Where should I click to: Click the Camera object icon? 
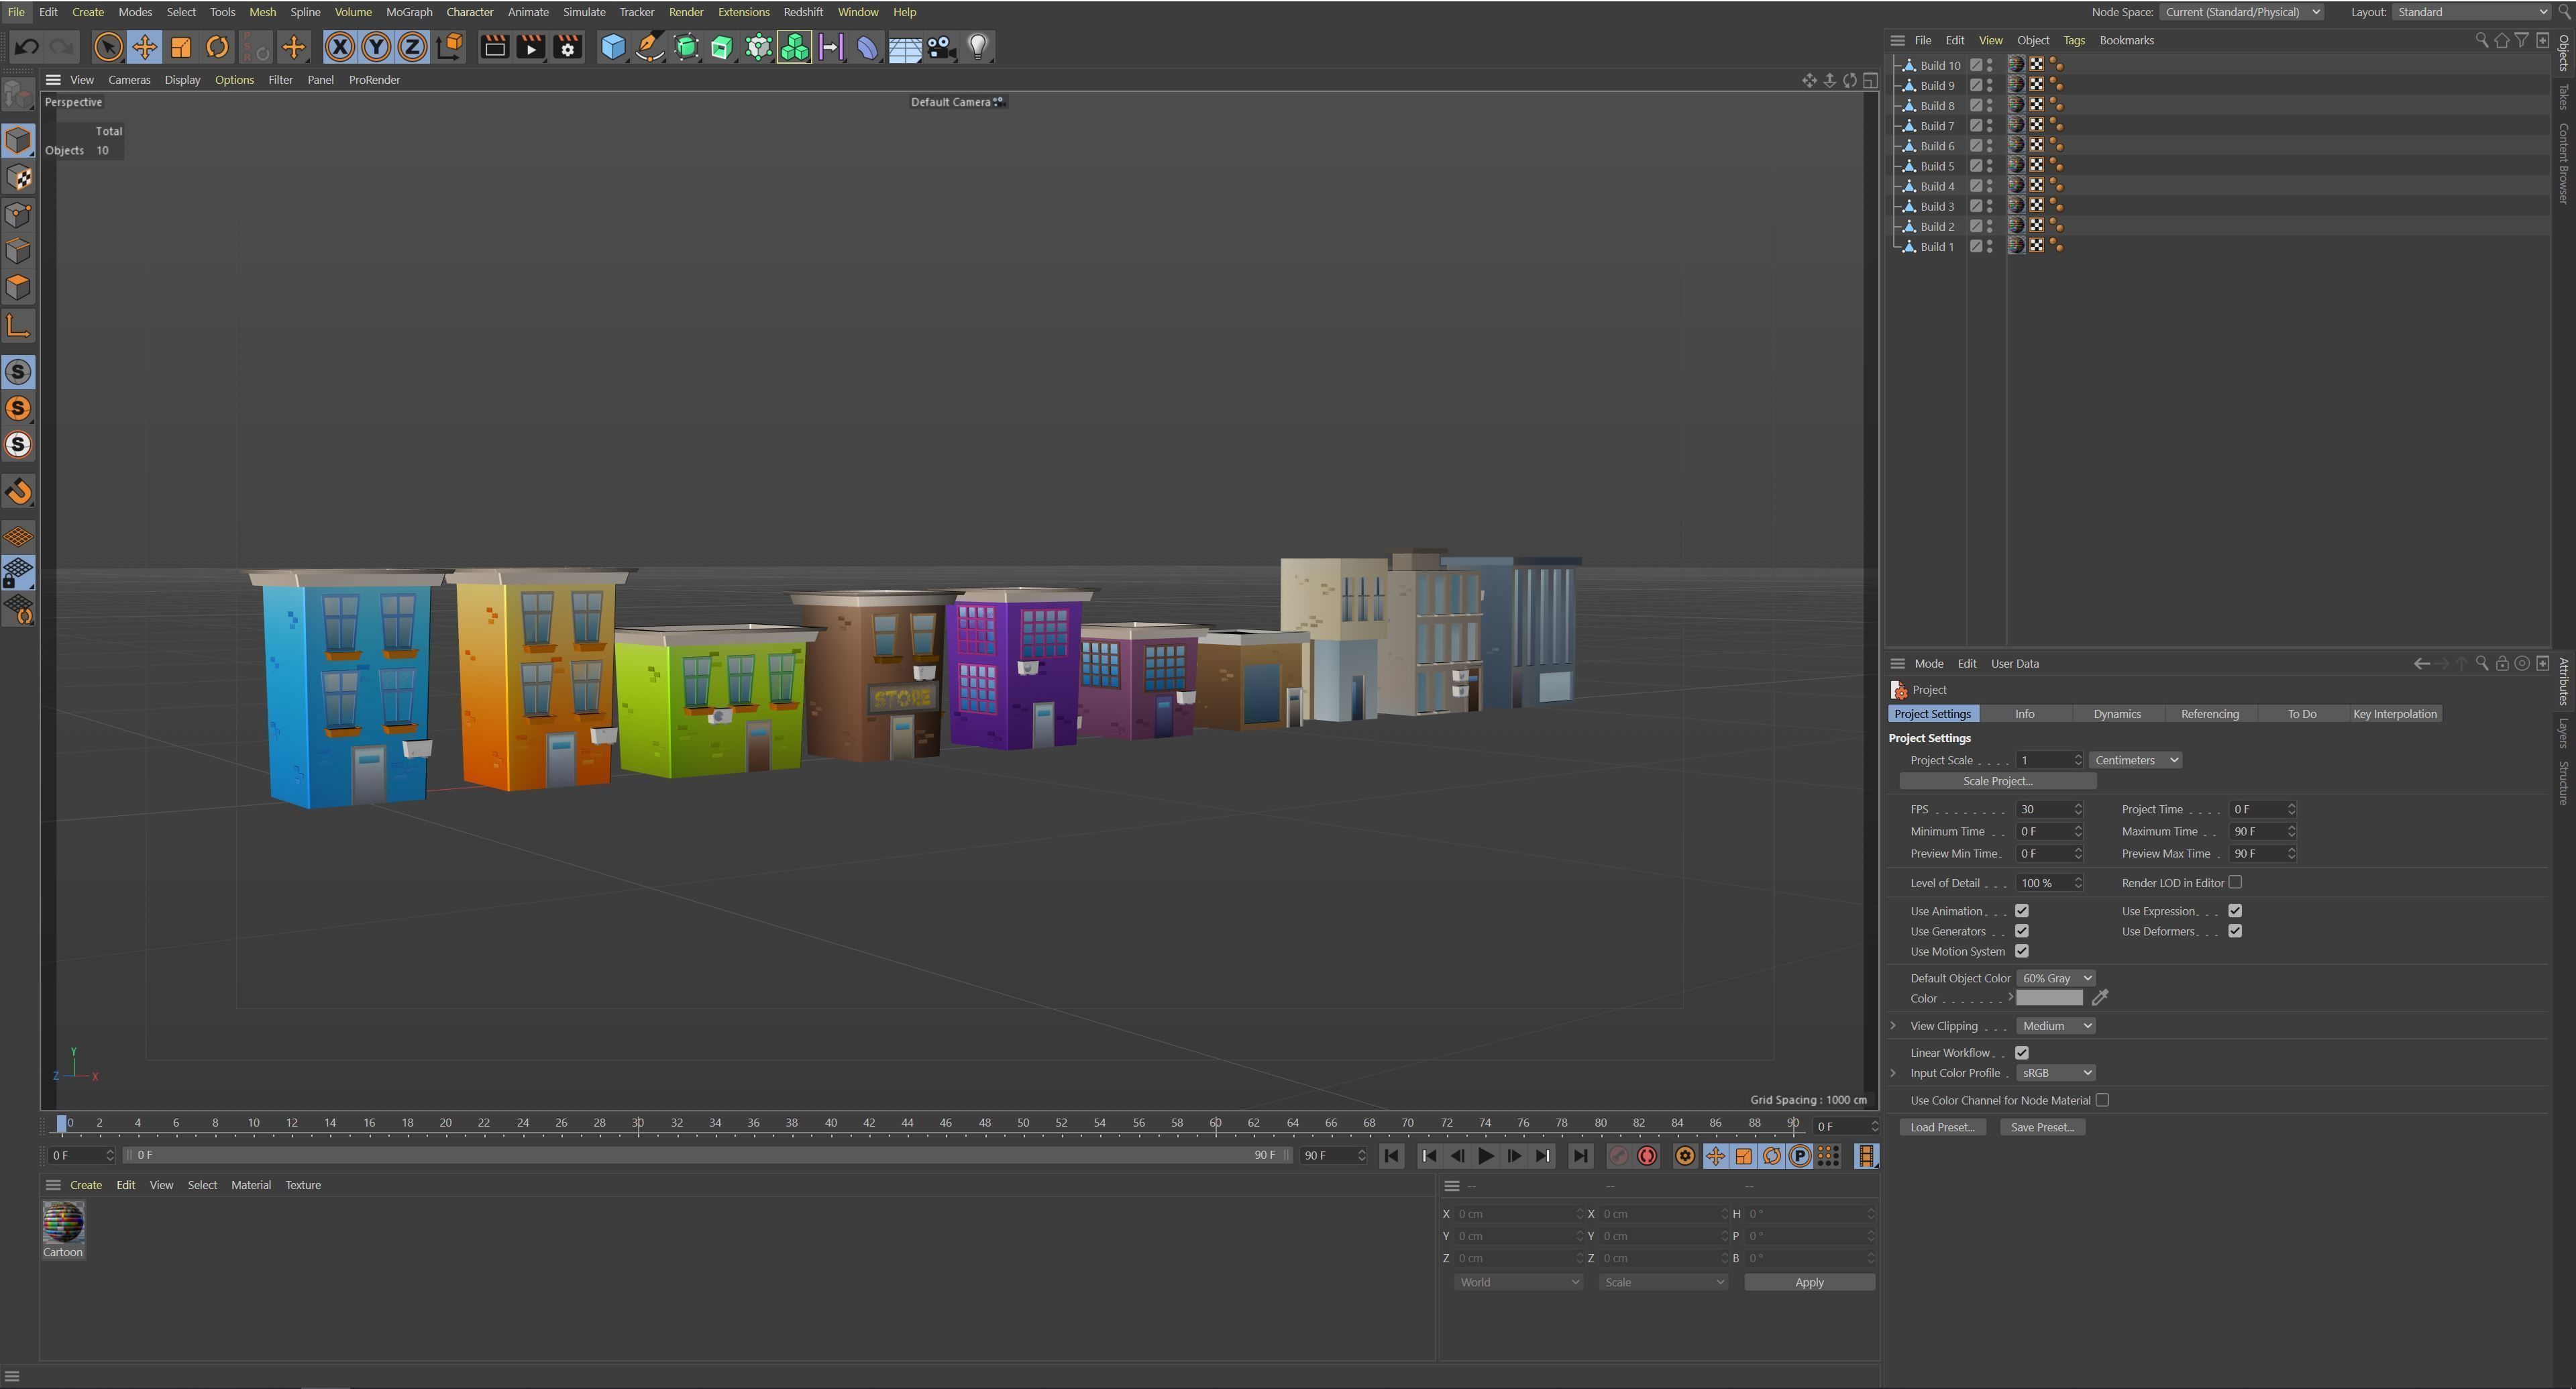tap(941, 47)
